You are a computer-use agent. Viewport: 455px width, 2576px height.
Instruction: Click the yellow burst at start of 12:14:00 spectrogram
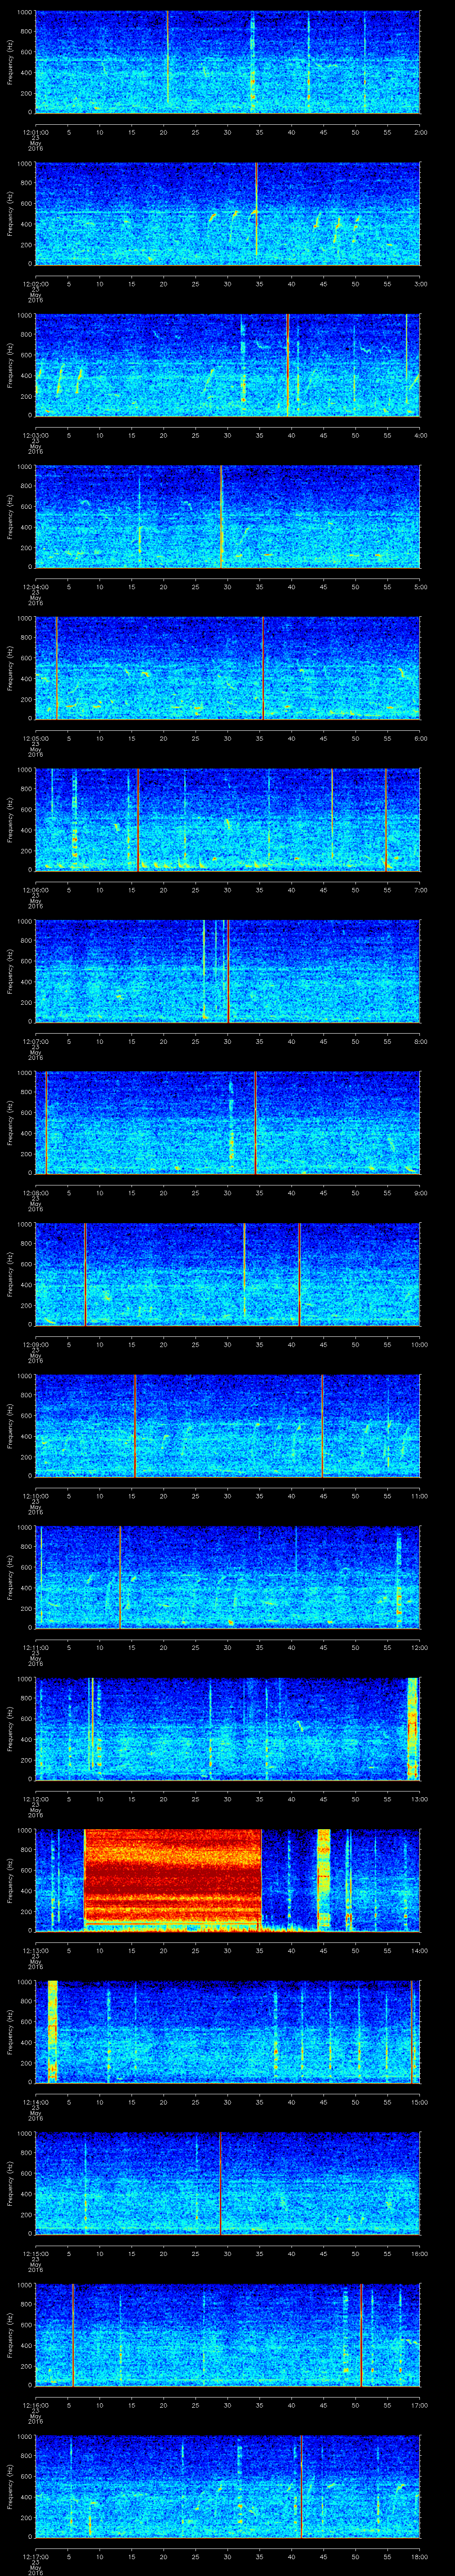point(52,2032)
